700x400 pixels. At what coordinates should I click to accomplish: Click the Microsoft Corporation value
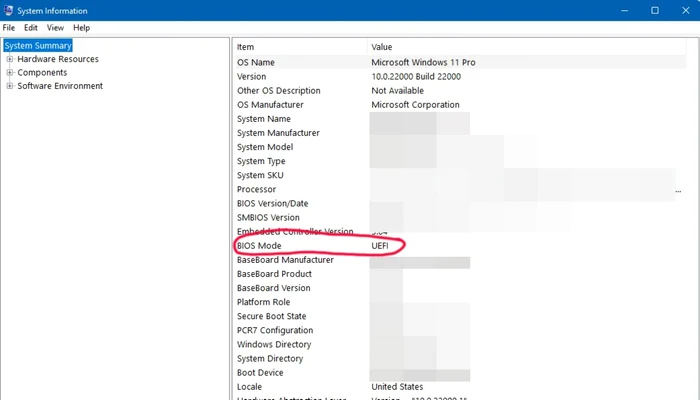[415, 105]
